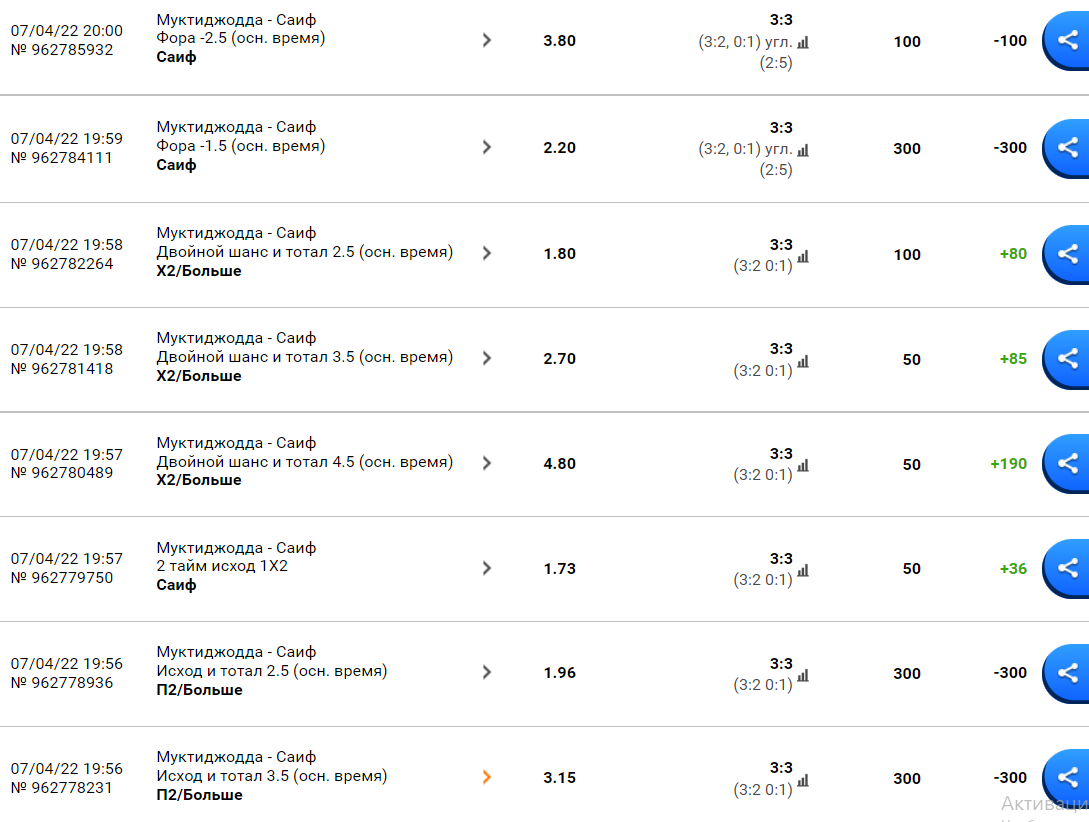
Task: Share bet № 962782264
Action: click(x=1067, y=254)
